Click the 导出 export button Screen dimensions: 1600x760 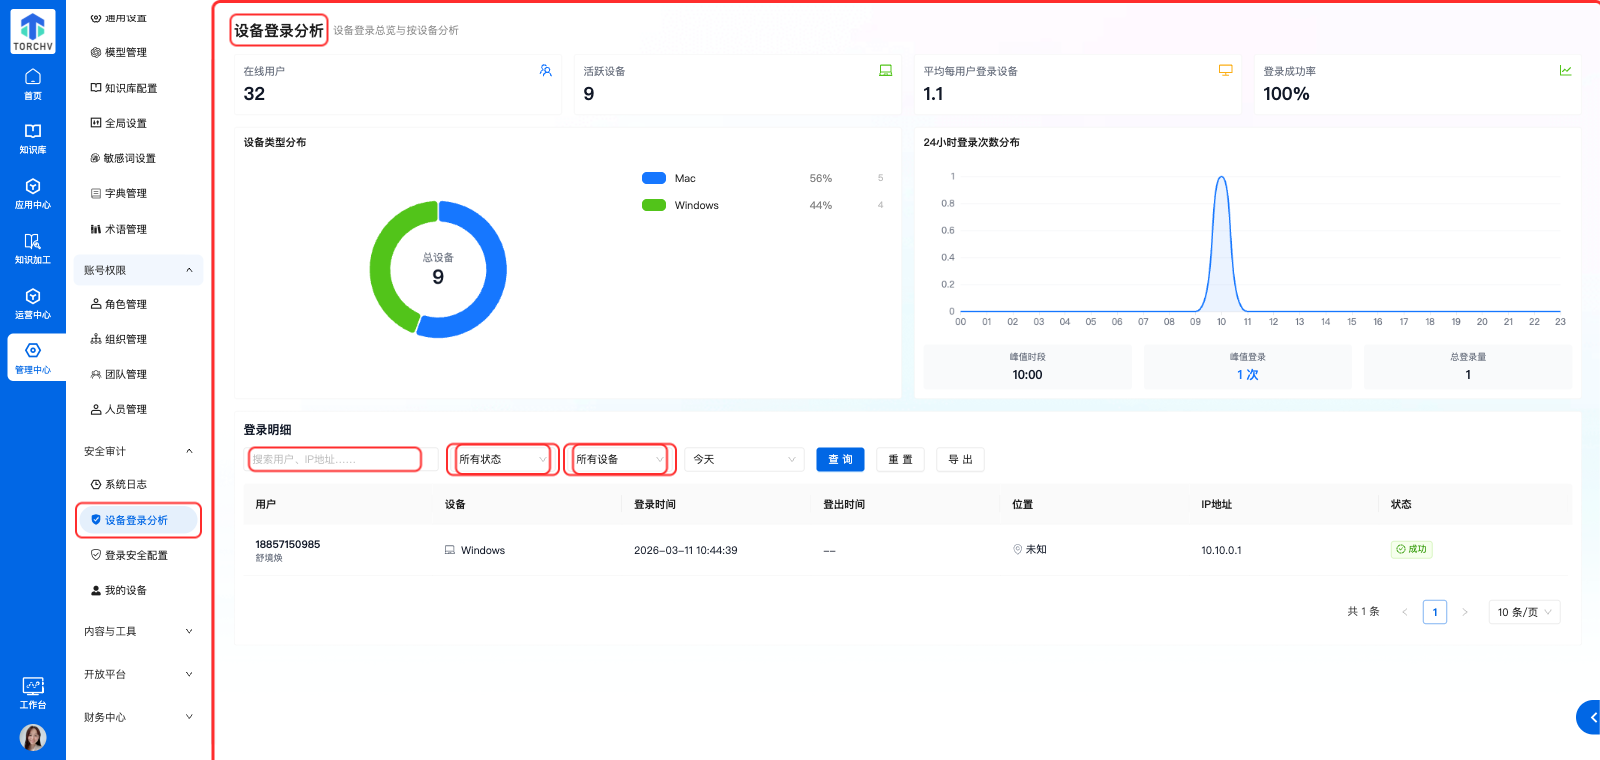pyautogui.click(x=960, y=460)
